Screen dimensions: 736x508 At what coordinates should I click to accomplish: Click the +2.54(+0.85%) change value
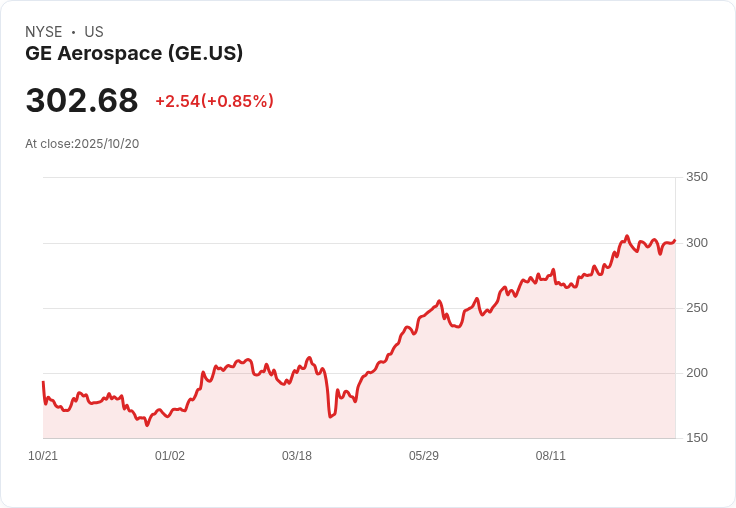point(215,101)
